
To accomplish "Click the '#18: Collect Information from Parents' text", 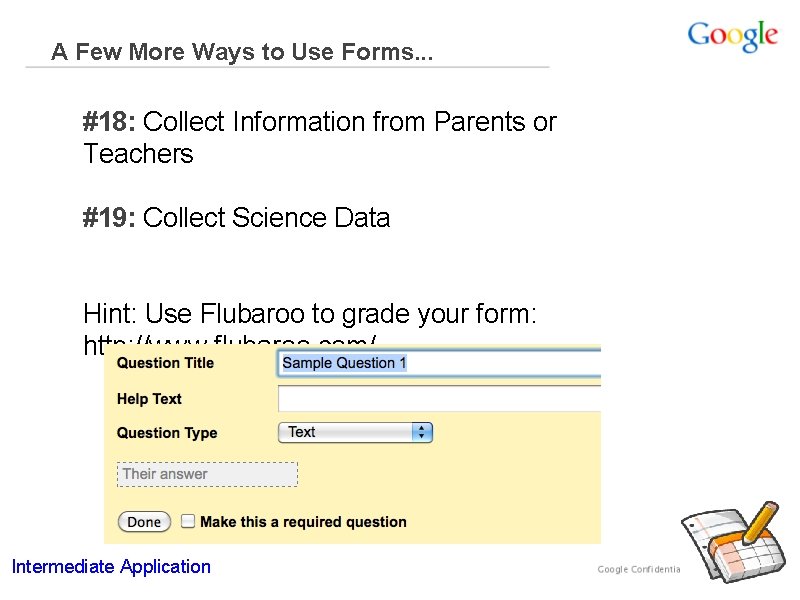I will click(x=319, y=123).
